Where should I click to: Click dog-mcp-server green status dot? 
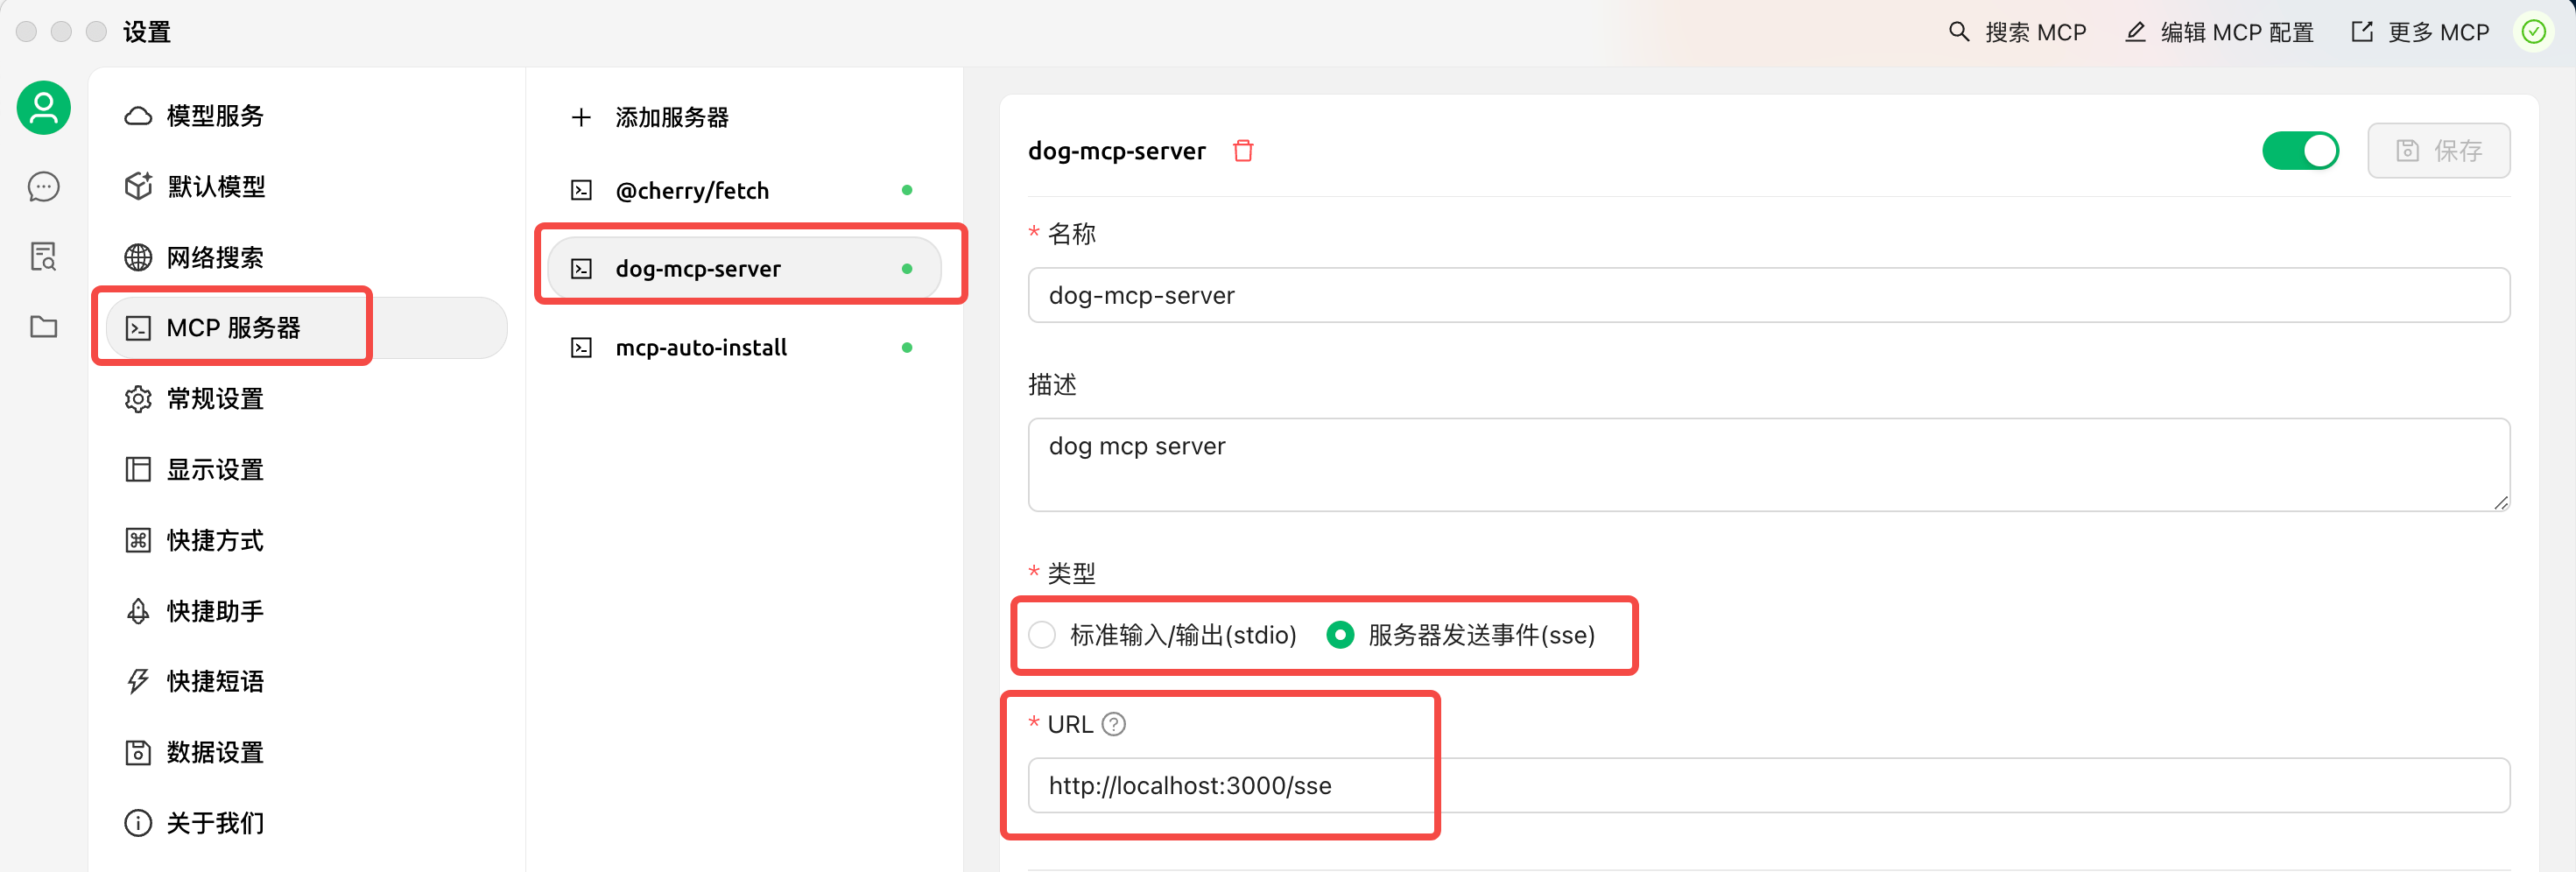907,269
